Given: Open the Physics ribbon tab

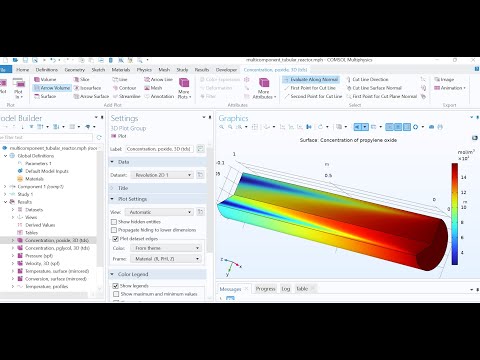Looking at the screenshot, I should pos(144,70).
